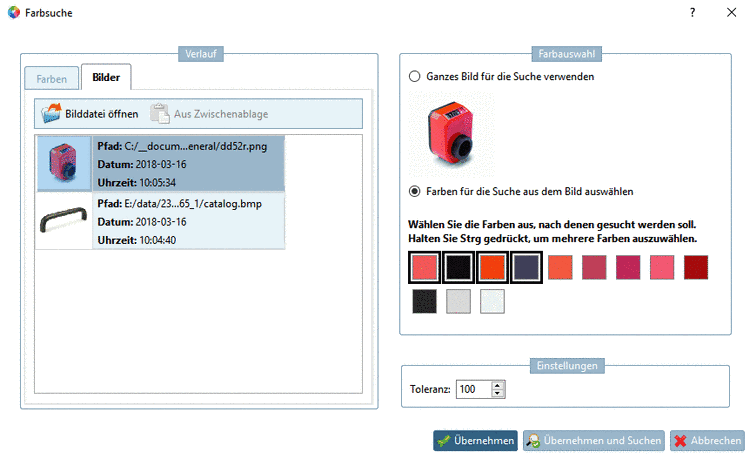
Task: Select the black swatch in first row
Action: pyautogui.click(x=458, y=267)
